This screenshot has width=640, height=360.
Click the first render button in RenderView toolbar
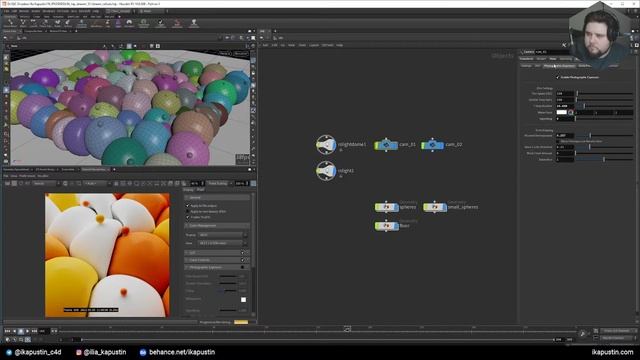point(8,184)
